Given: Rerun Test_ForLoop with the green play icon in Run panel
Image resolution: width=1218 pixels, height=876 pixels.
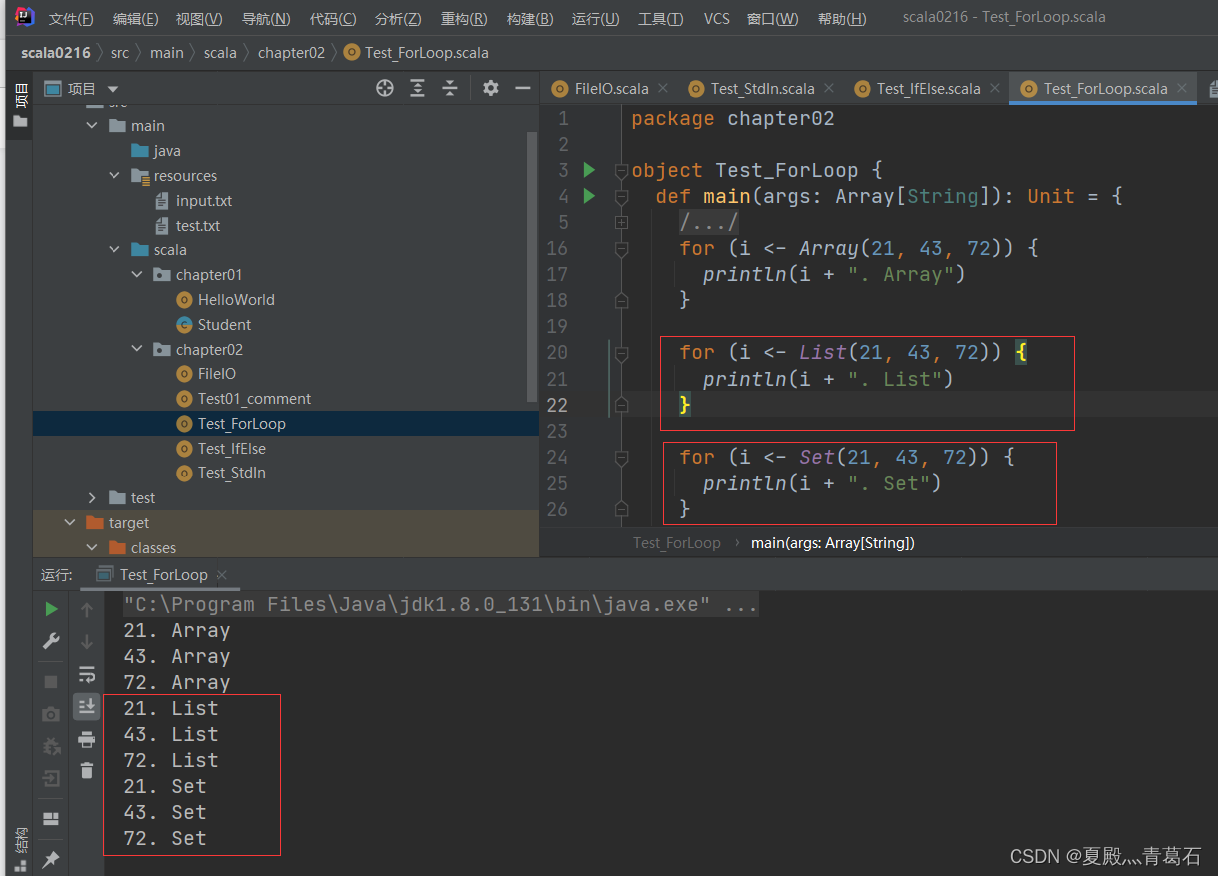Looking at the screenshot, I should click(x=51, y=609).
